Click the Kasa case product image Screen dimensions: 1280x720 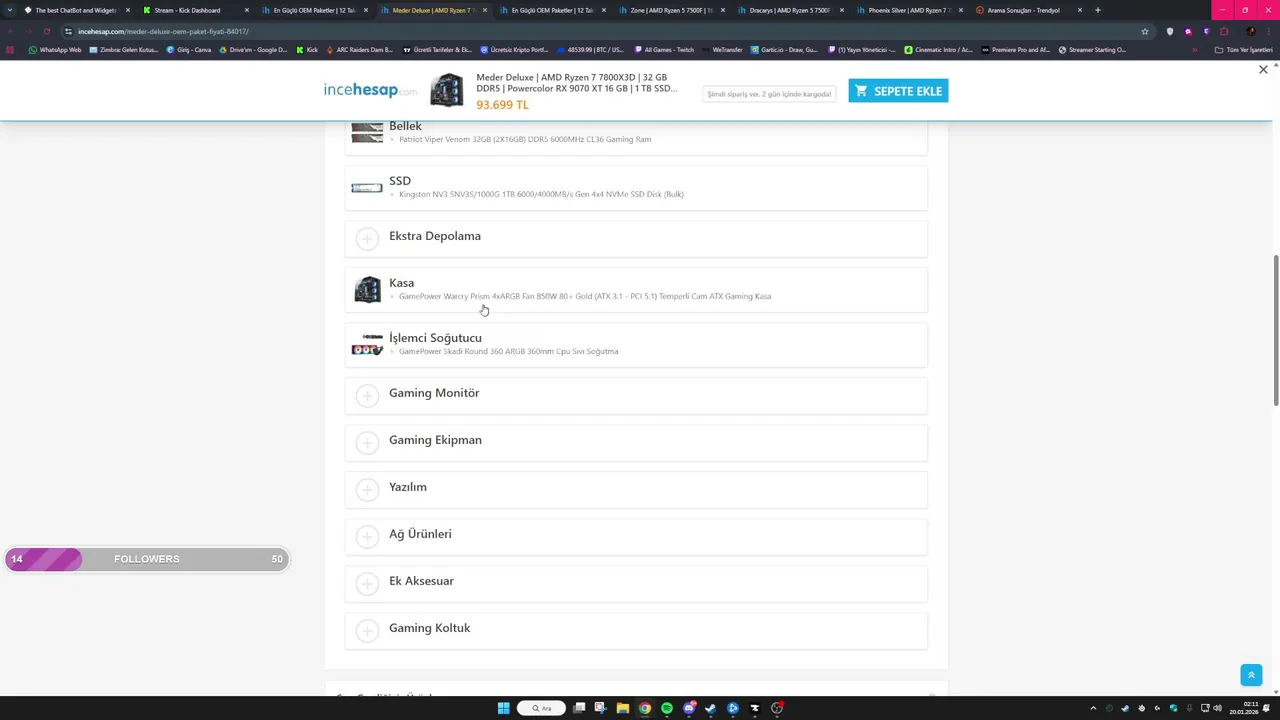(367, 290)
